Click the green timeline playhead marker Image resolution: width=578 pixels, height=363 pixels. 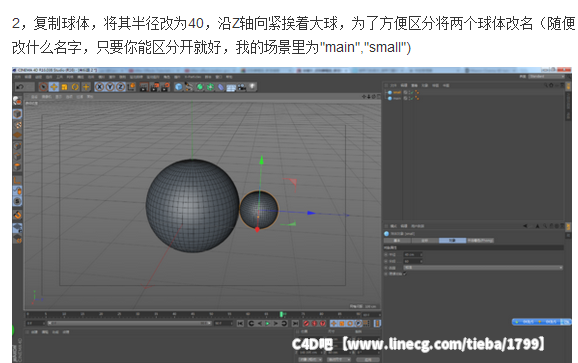point(281,314)
